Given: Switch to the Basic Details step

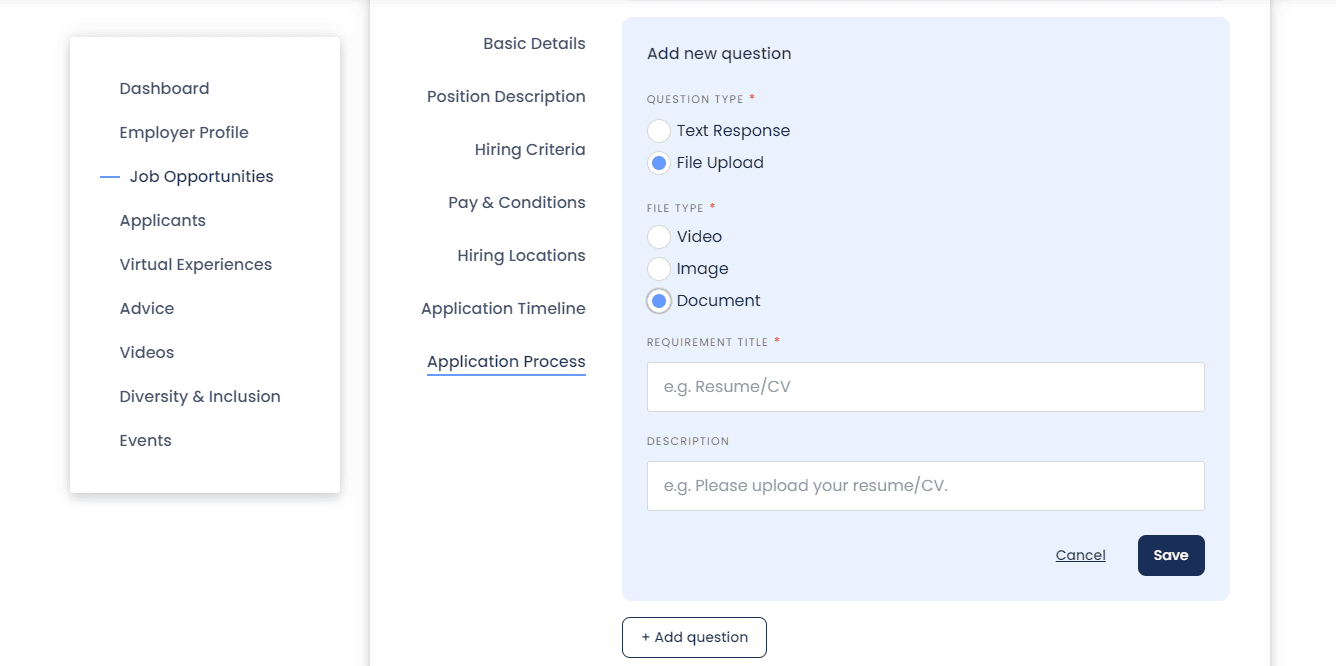Looking at the screenshot, I should click(x=534, y=44).
